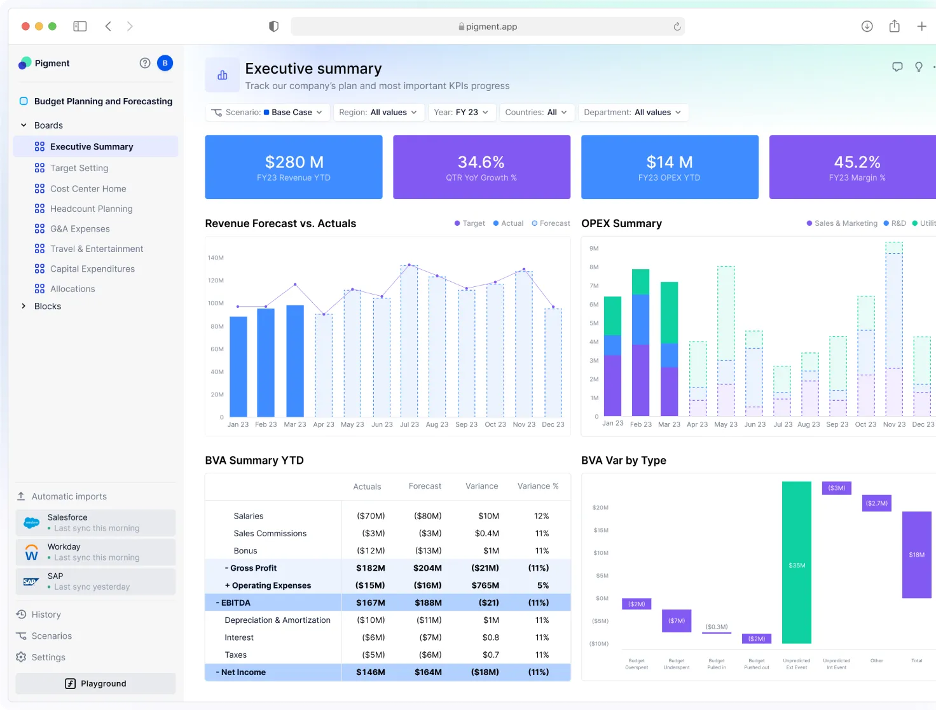This screenshot has height=710, width=936.
Task: Click the lightbulb suggestions icon
Action: pos(919,66)
